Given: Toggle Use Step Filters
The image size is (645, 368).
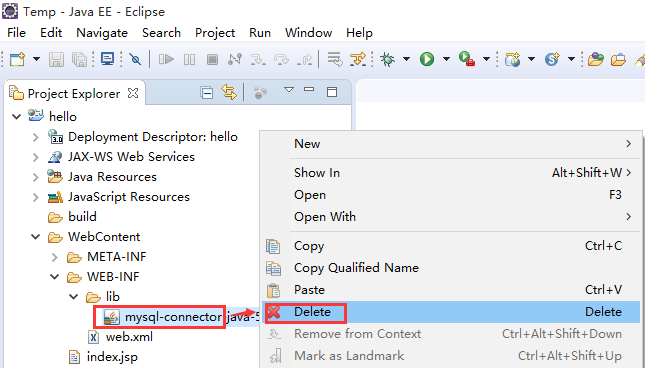Looking at the screenshot, I should pyautogui.click(x=358, y=60).
